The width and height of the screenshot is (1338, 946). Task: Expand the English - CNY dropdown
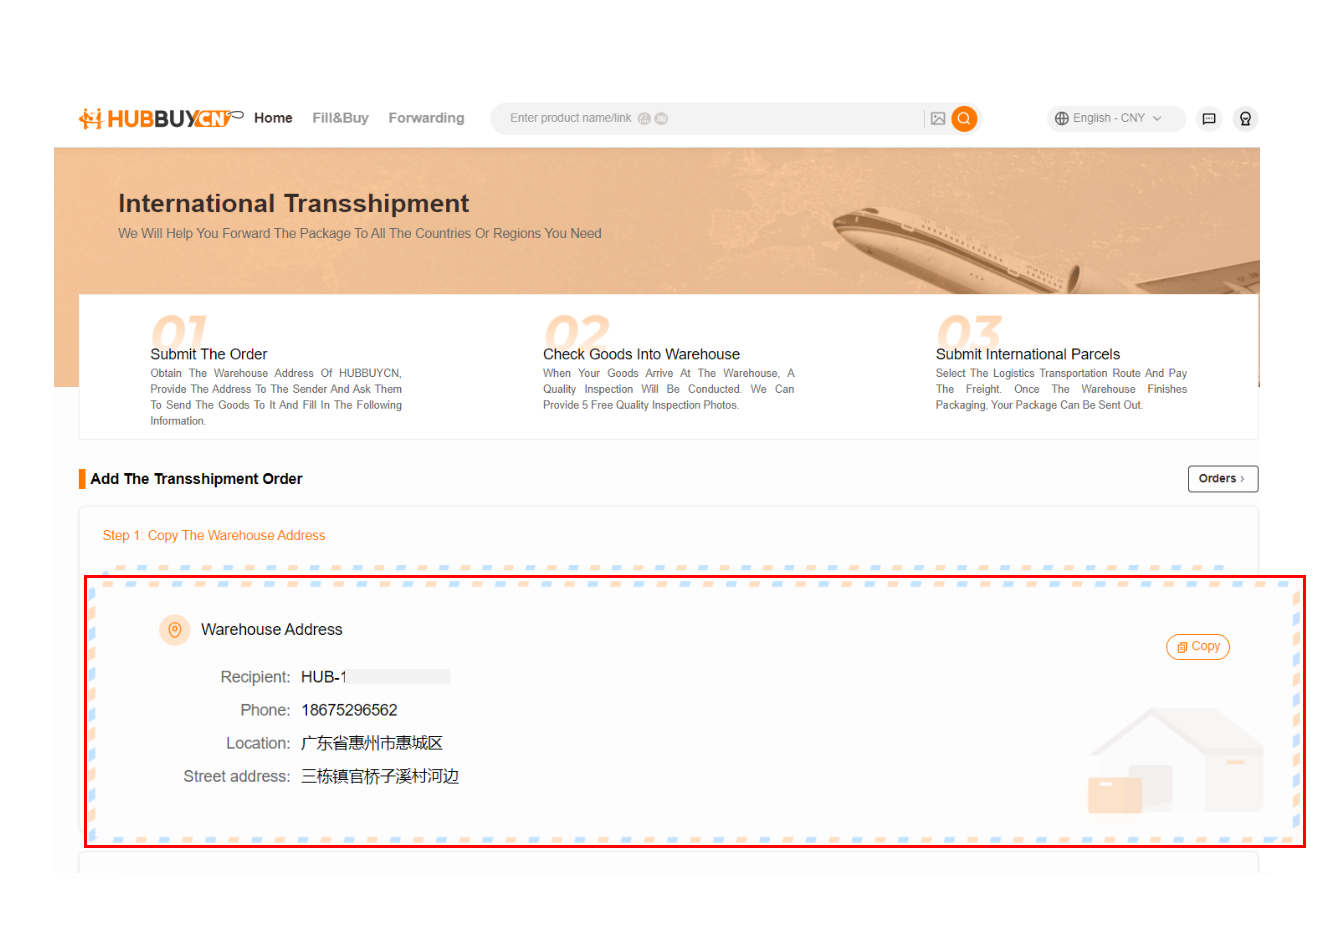(x=1109, y=118)
